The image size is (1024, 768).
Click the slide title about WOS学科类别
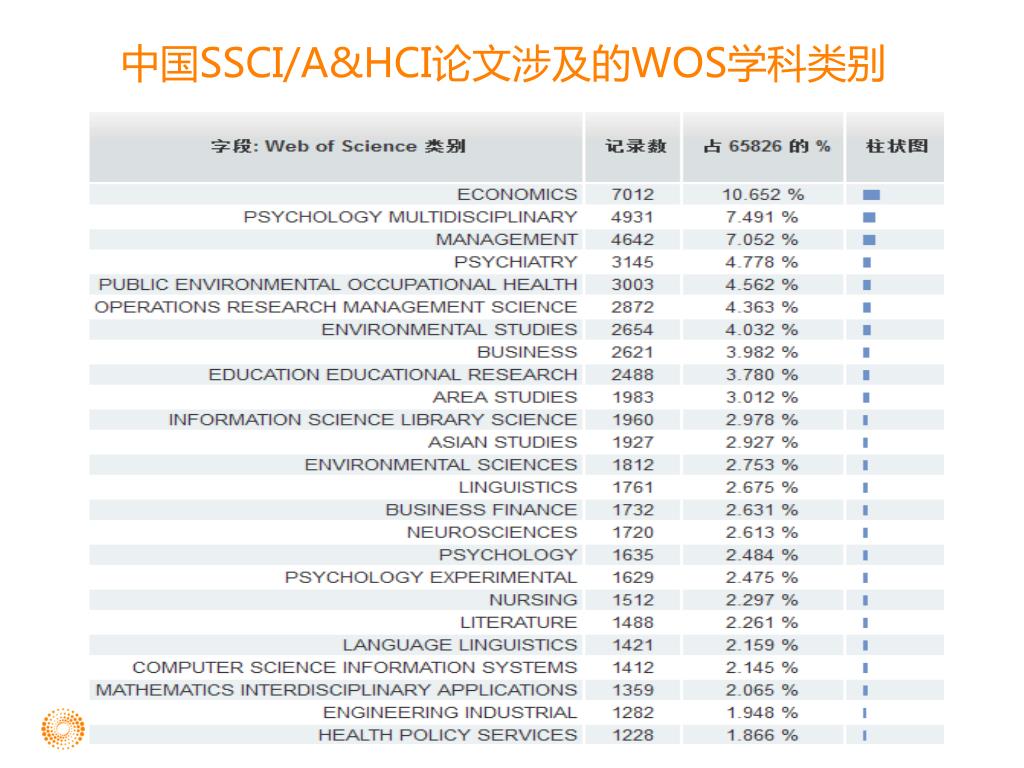pos(503,64)
